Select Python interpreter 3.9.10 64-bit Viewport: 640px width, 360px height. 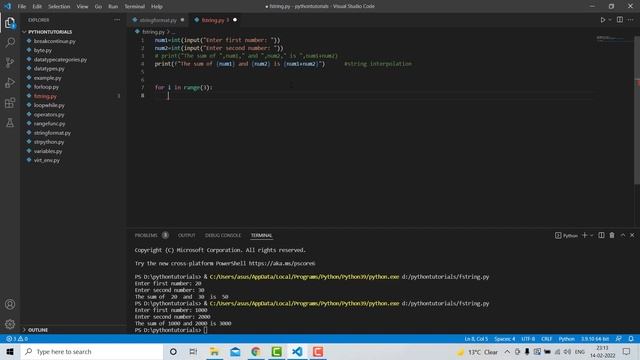[x=595, y=339]
